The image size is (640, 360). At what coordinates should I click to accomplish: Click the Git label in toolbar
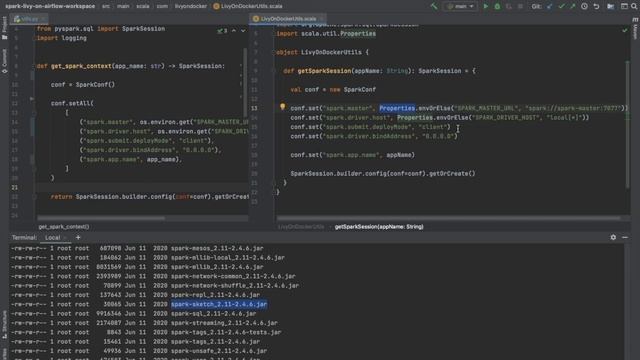point(536,6)
